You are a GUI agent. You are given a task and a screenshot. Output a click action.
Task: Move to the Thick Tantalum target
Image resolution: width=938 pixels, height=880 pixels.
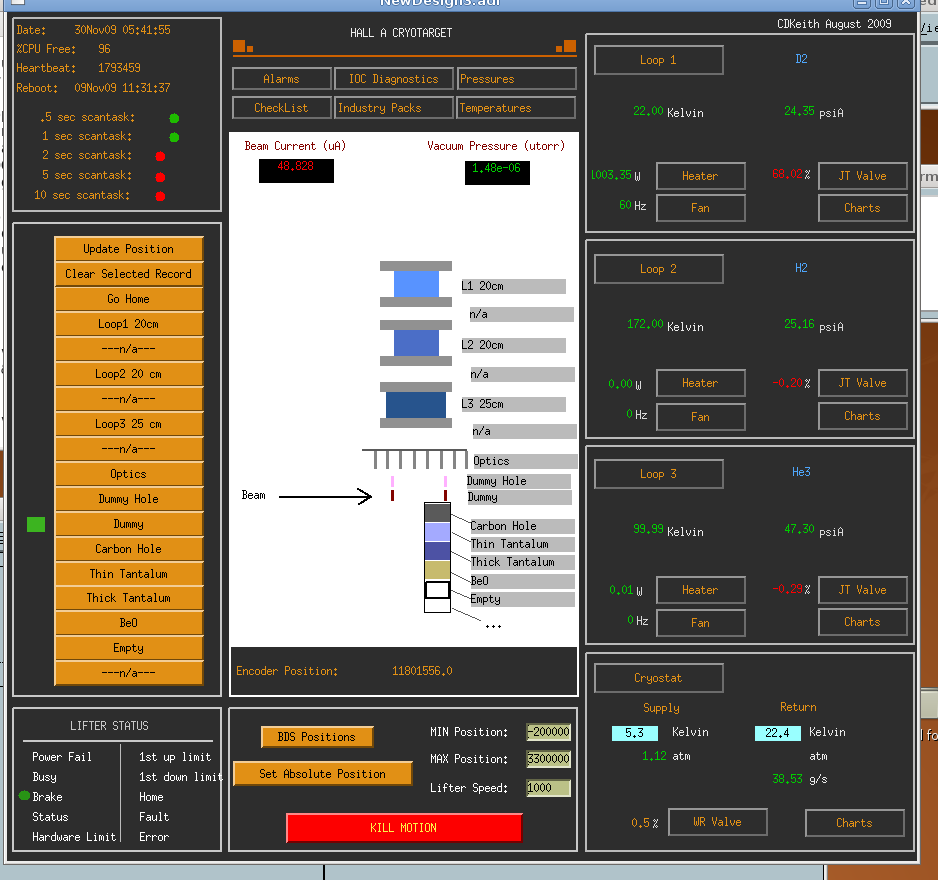(129, 598)
